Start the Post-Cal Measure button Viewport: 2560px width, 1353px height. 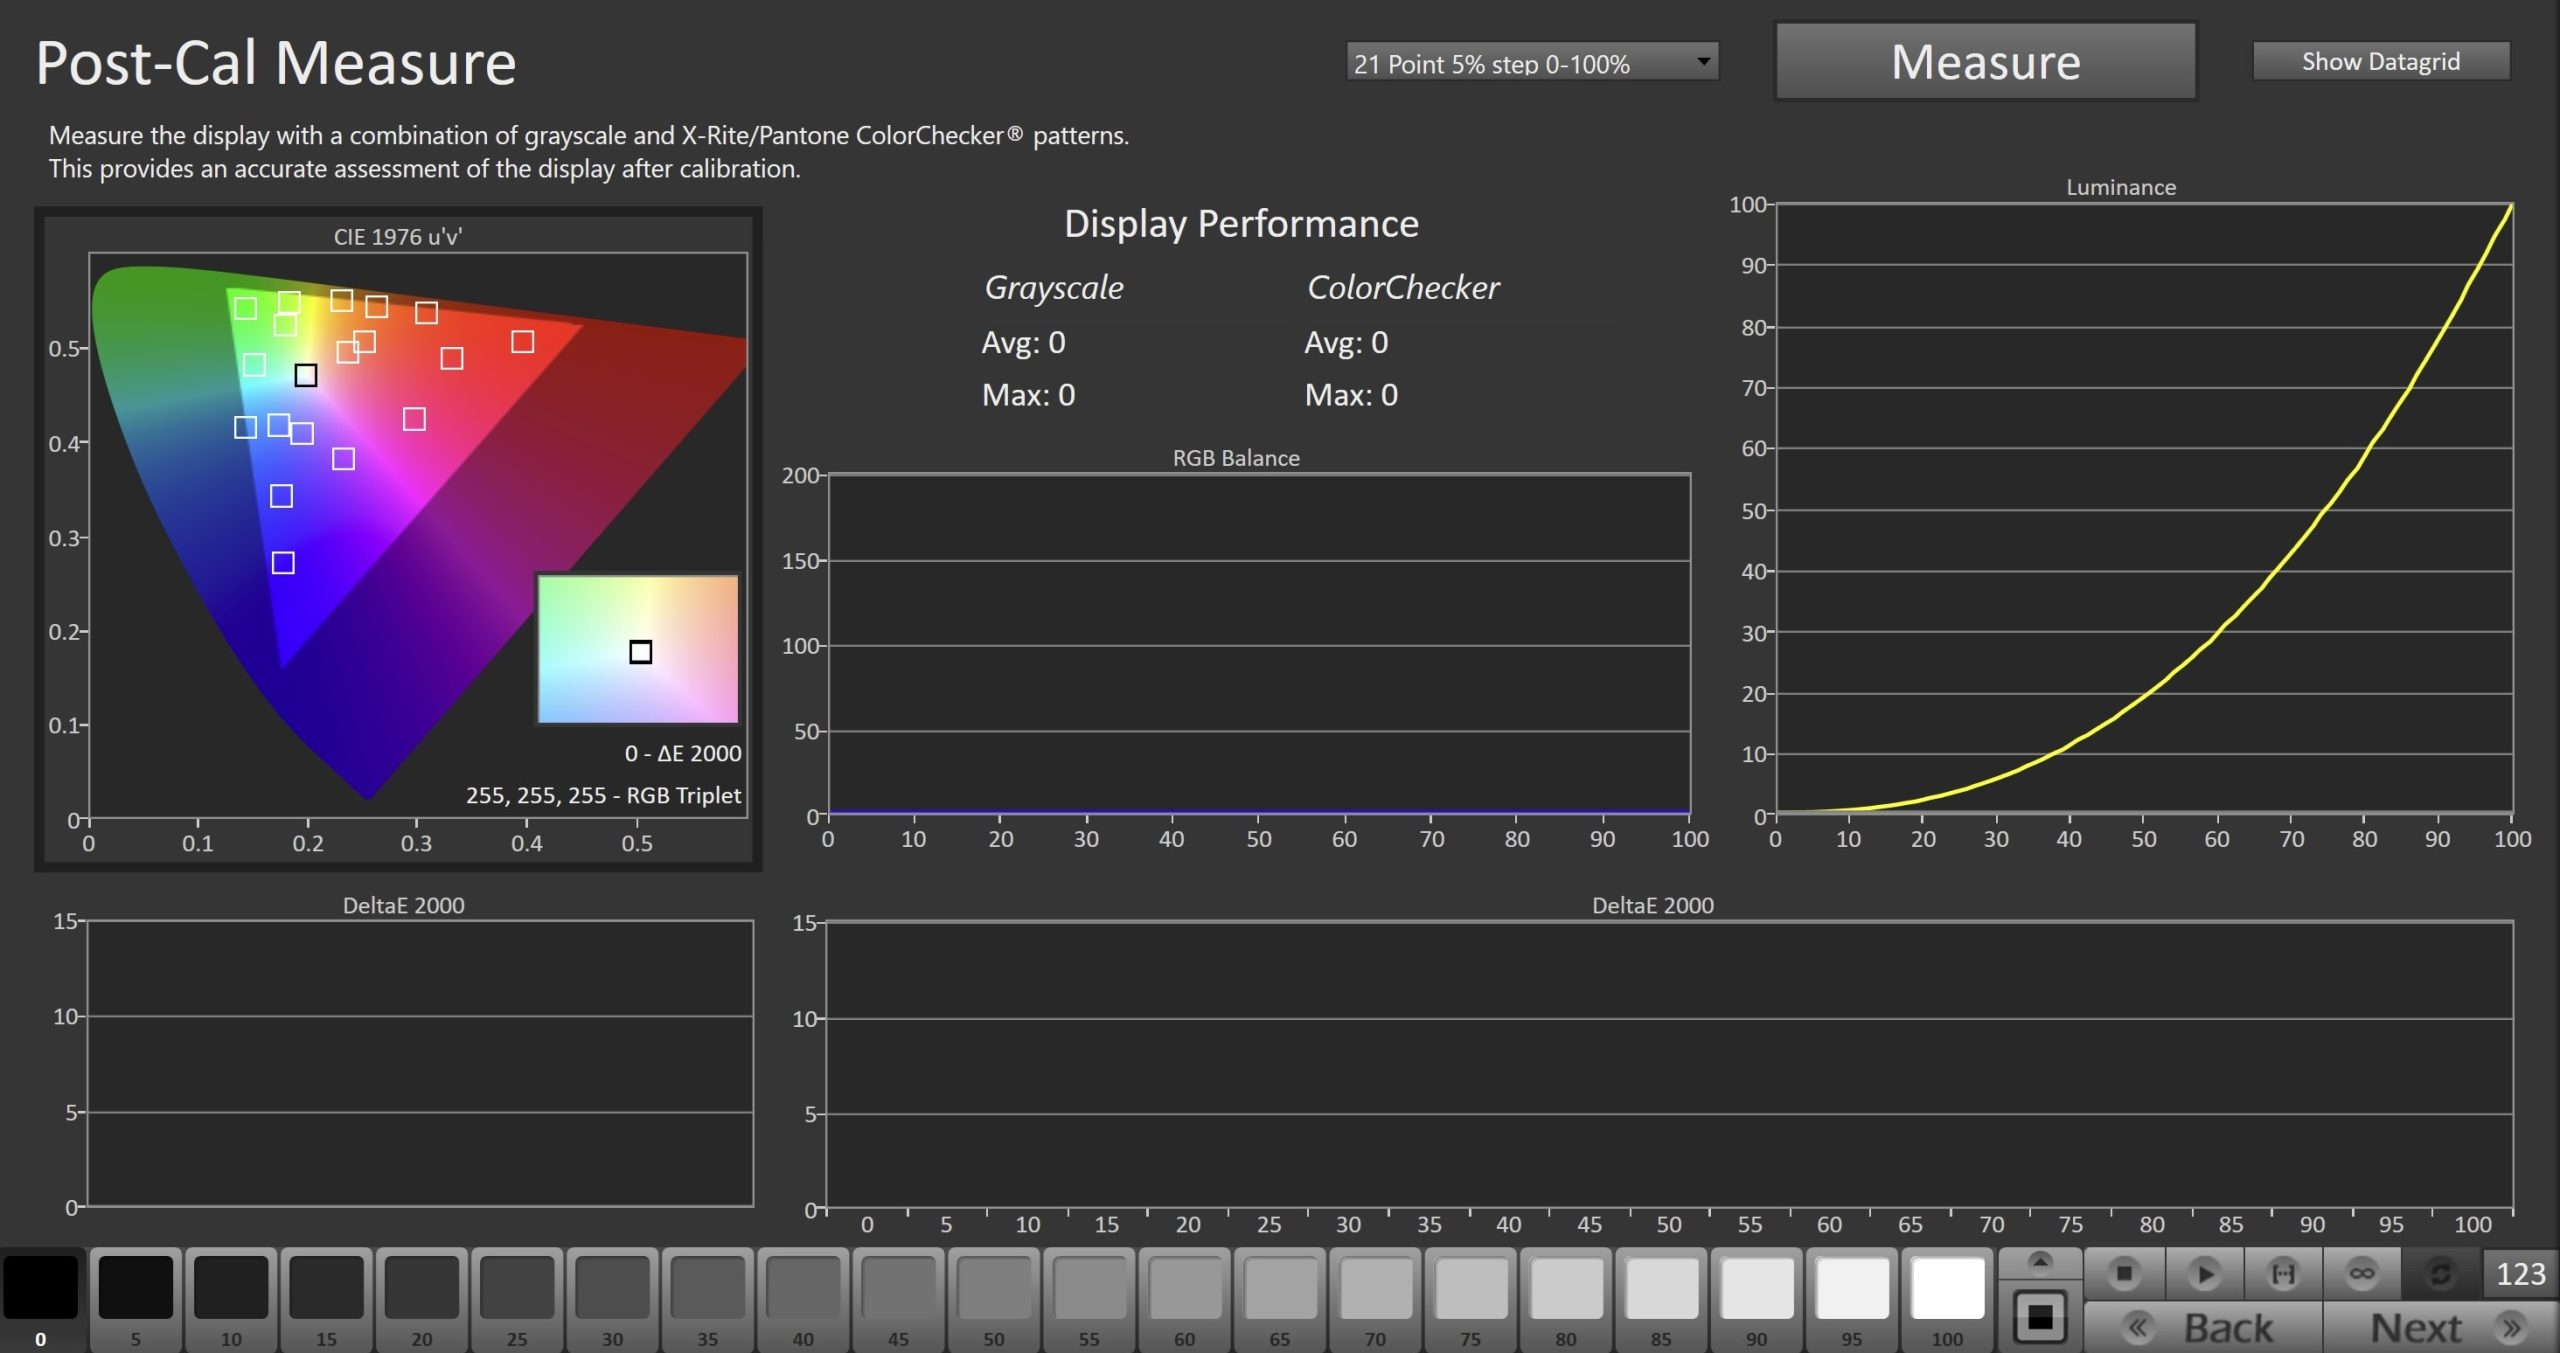1985,62
